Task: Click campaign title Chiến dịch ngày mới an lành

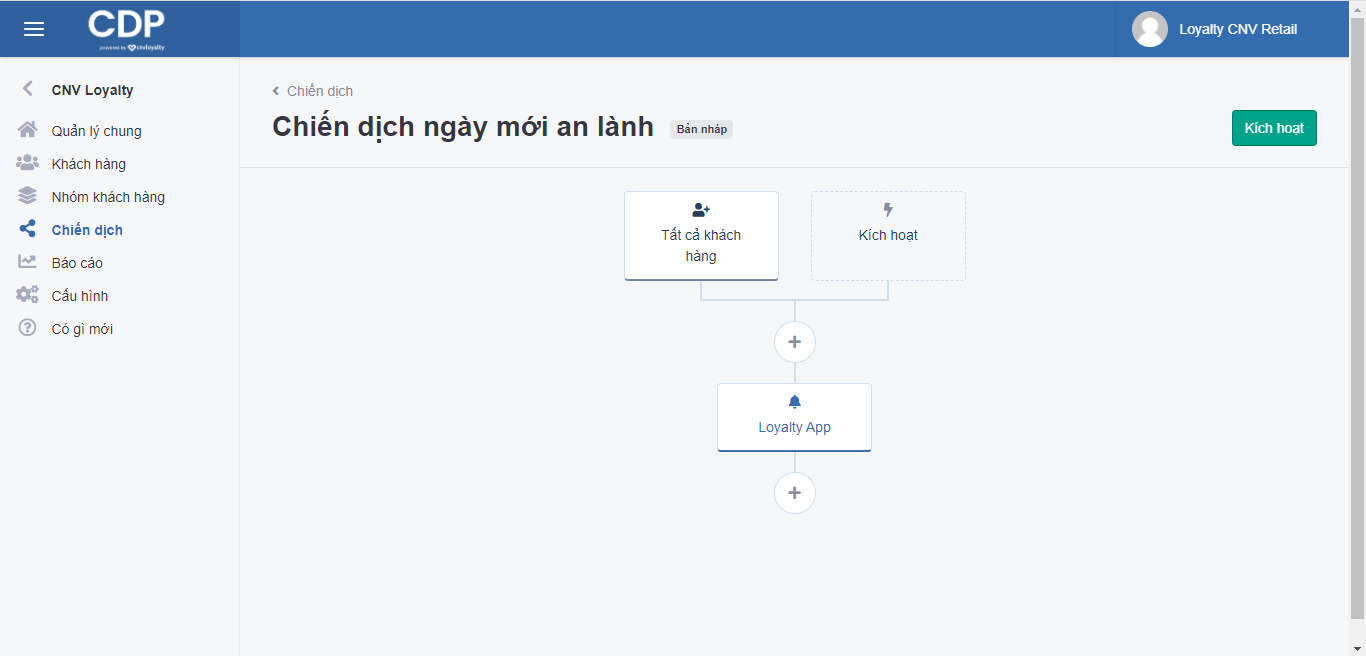Action: tap(463, 127)
